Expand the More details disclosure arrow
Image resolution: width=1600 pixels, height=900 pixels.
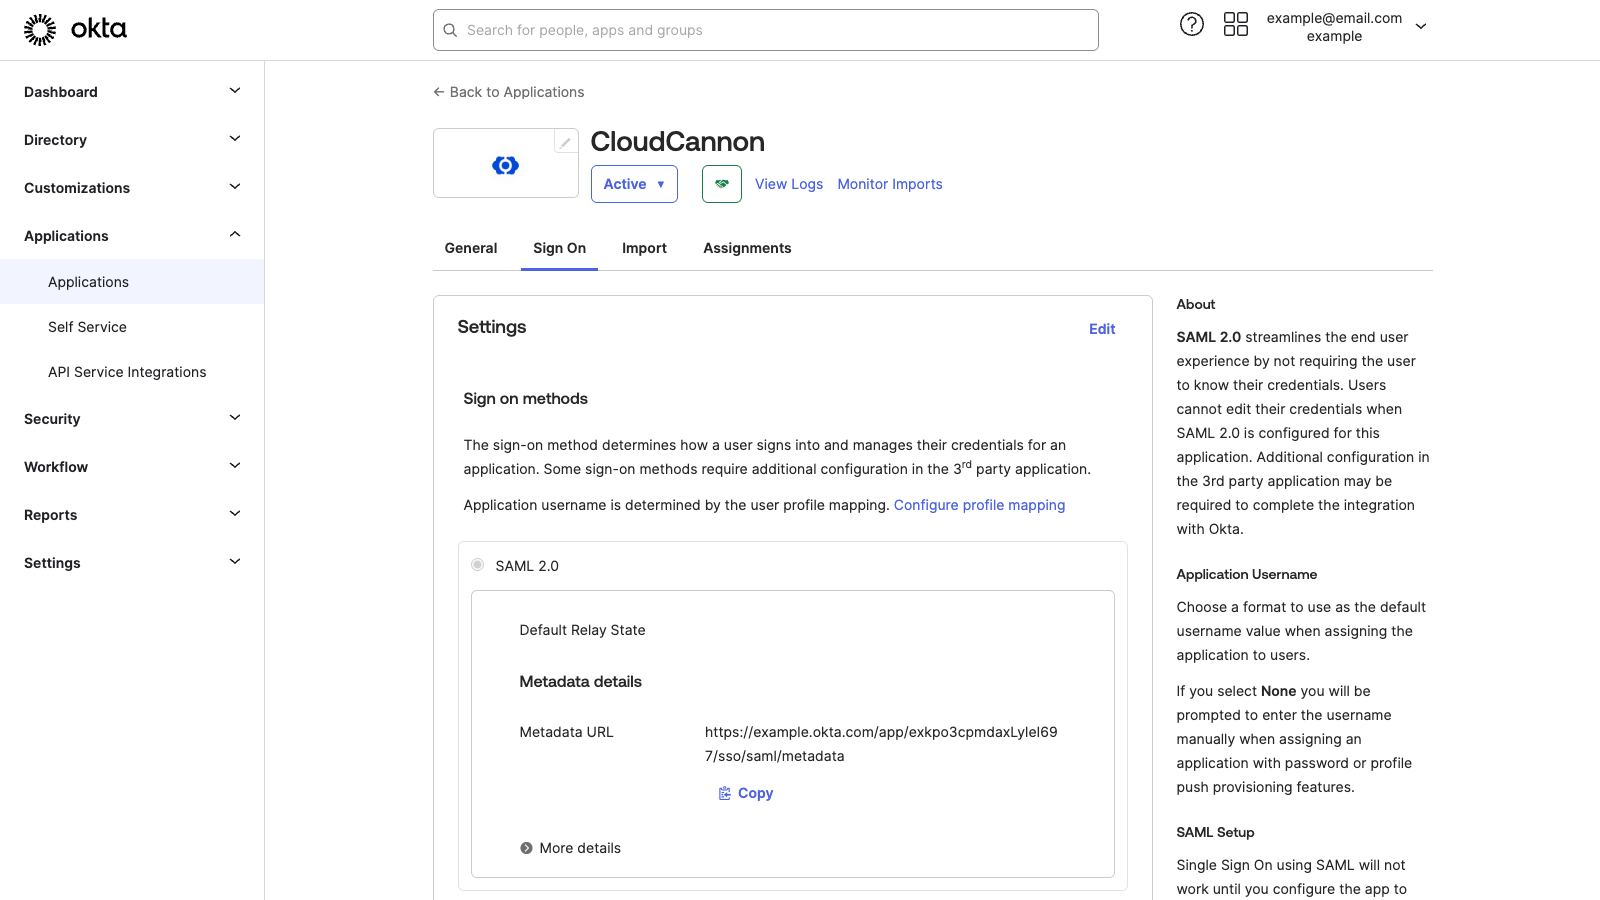click(526, 847)
